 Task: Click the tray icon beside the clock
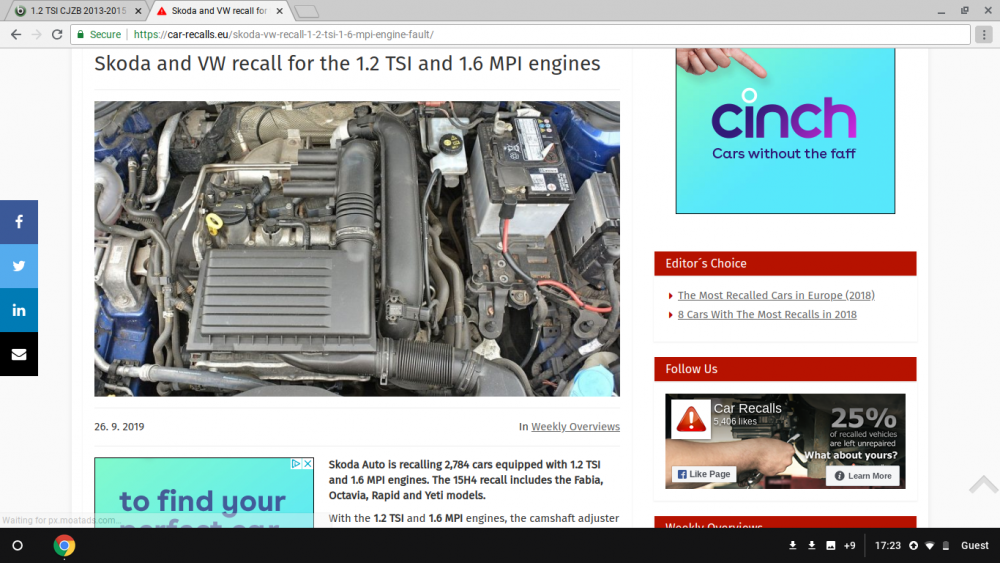(913, 546)
